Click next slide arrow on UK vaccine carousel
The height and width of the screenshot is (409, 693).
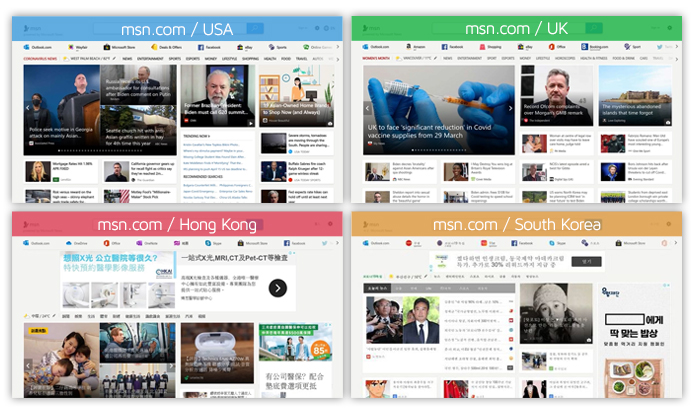[x=510, y=108]
